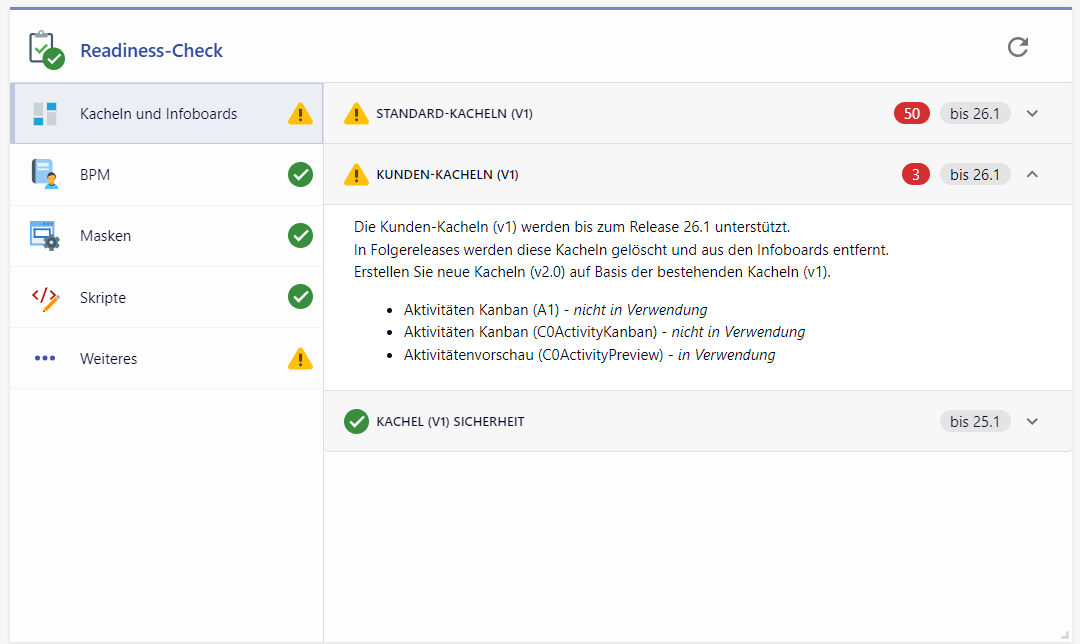Image resolution: width=1080 pixels, height=644 pixels.
Task: Expand the Kachel (V1) Sicherheit chevron
Action: 1033,421
